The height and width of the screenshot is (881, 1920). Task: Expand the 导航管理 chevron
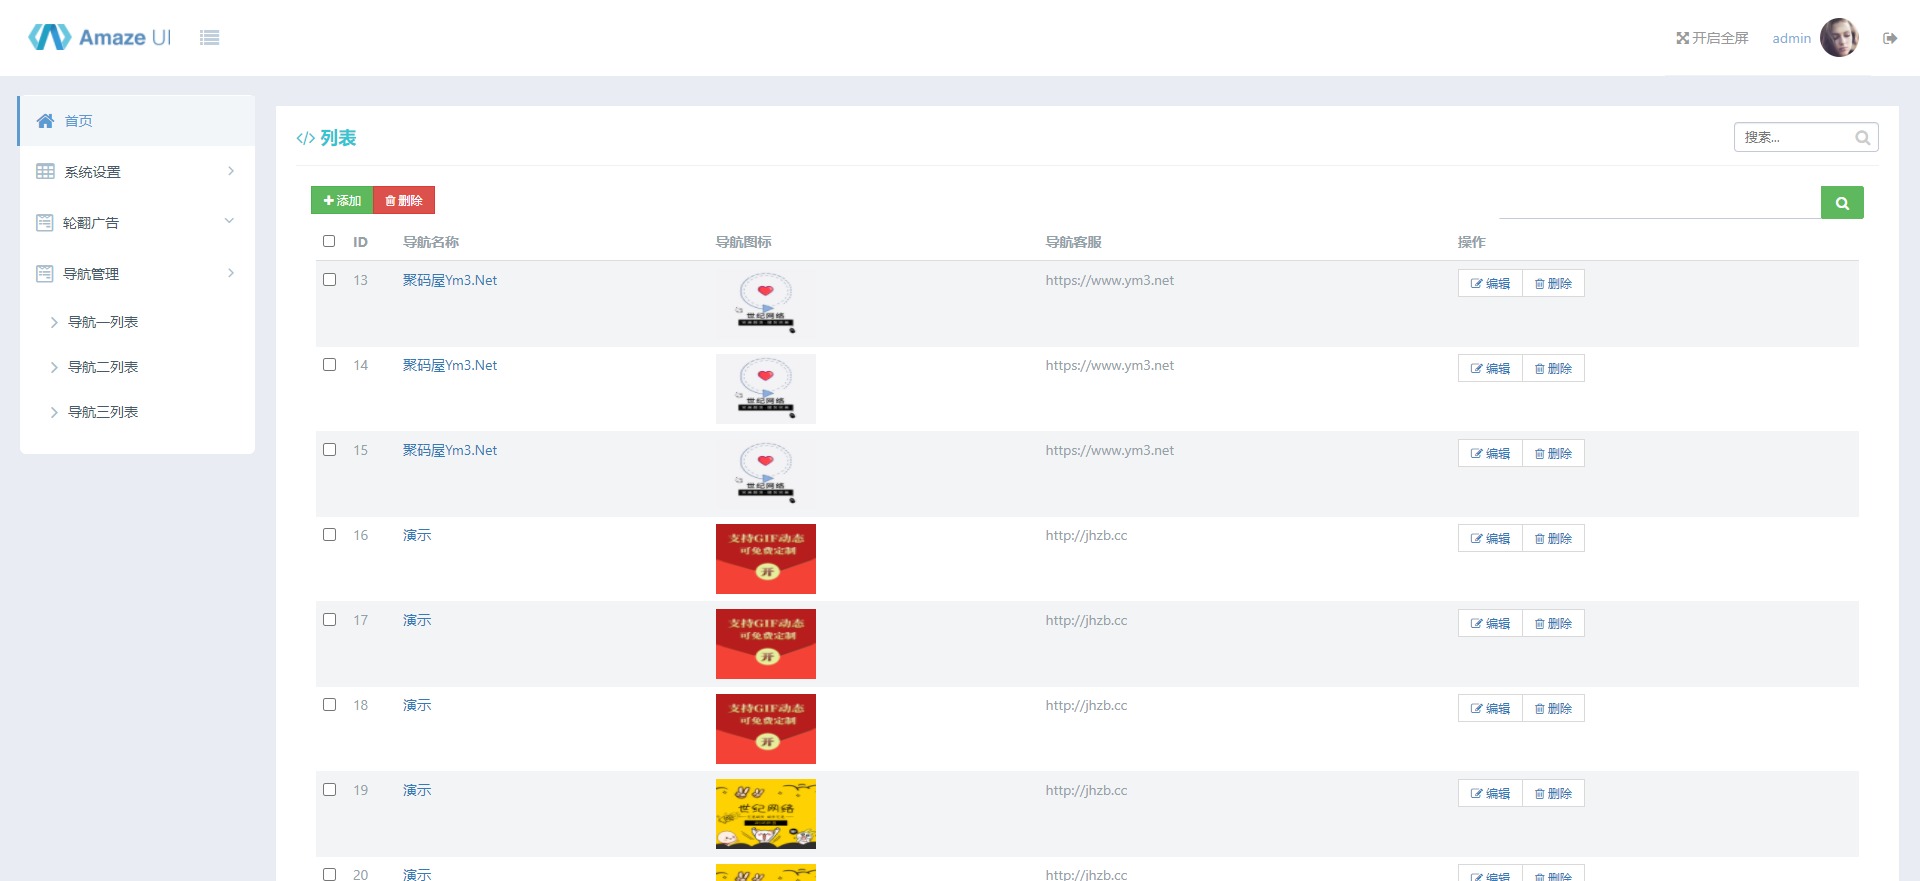[x=231, y=273]
